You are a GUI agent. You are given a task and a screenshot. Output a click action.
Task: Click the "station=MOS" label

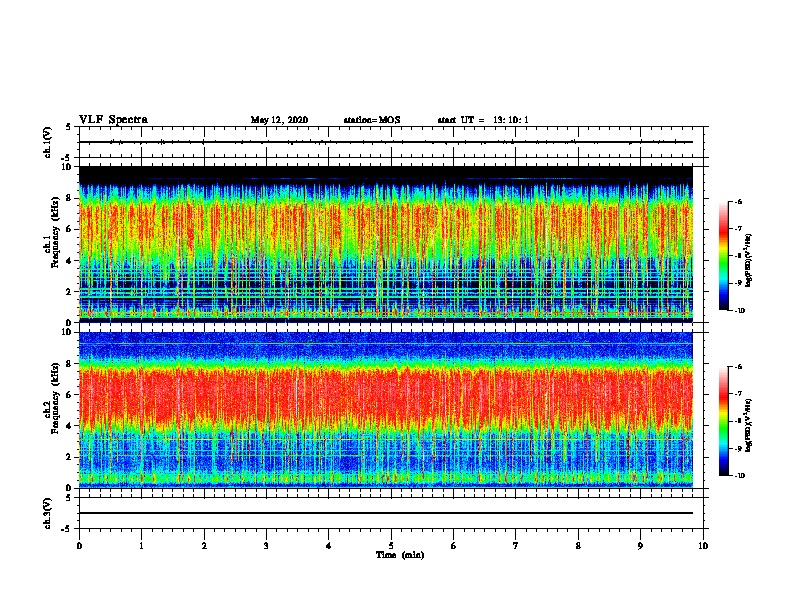click(372, 120)
